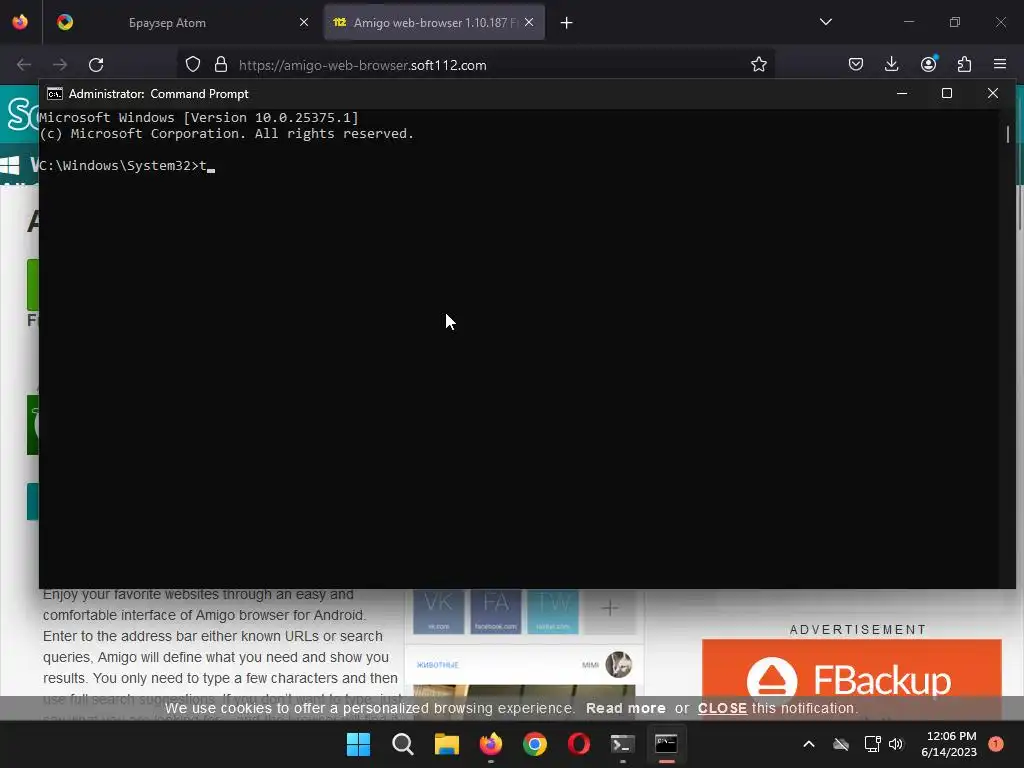
Task: Expand the list all tabs chevron
Action: click(825, 22)
